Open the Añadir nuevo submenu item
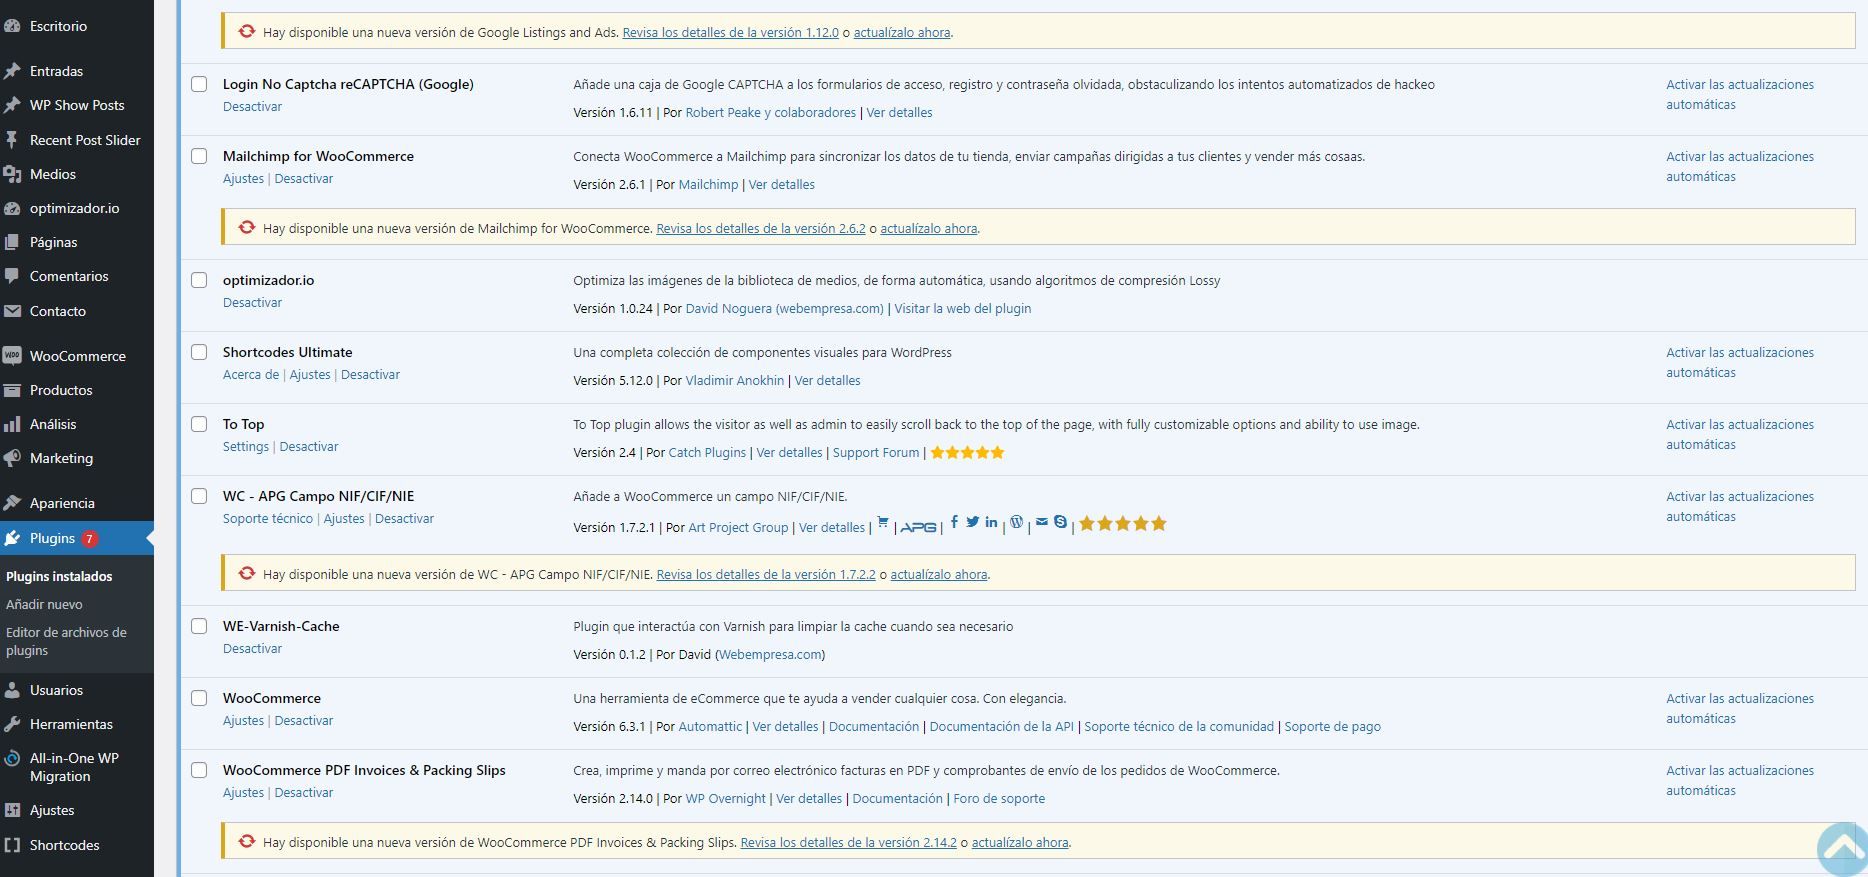1868x877 pixels. 44,604
